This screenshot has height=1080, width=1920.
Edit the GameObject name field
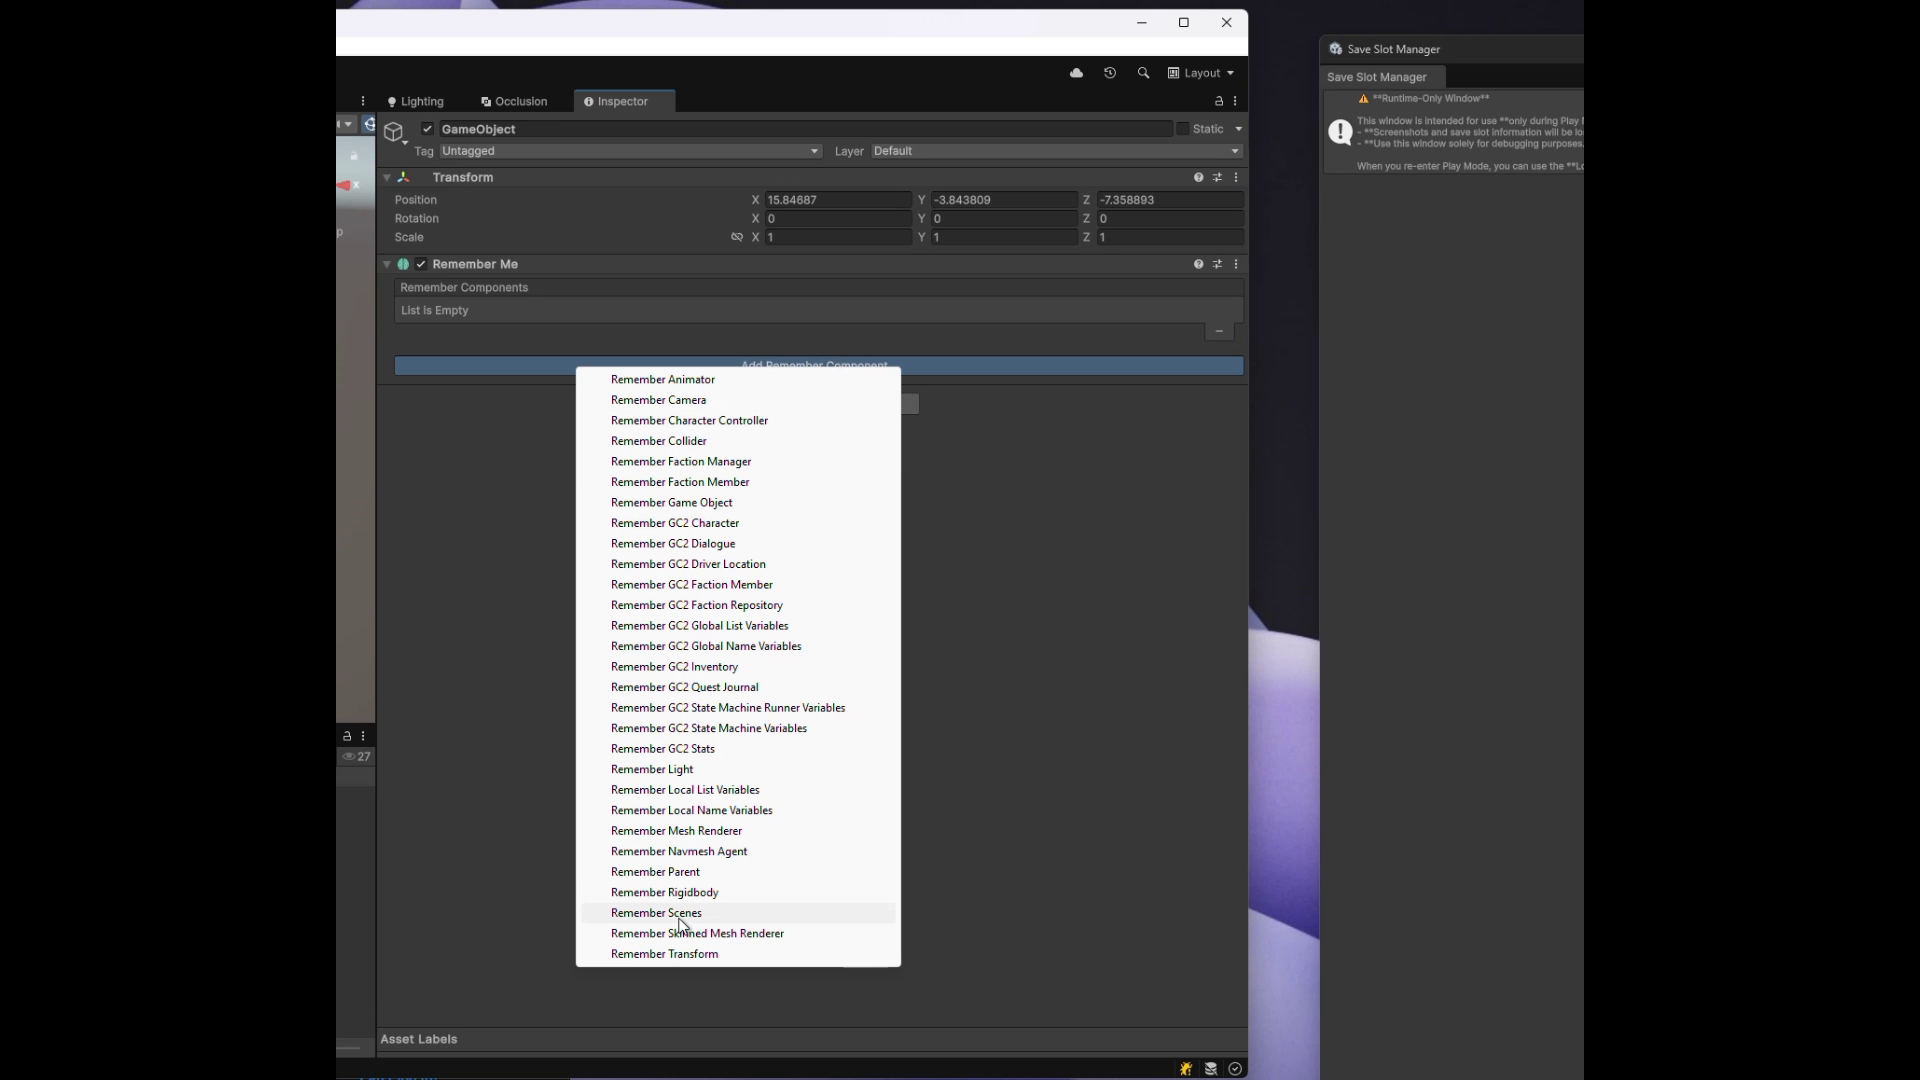805,129
